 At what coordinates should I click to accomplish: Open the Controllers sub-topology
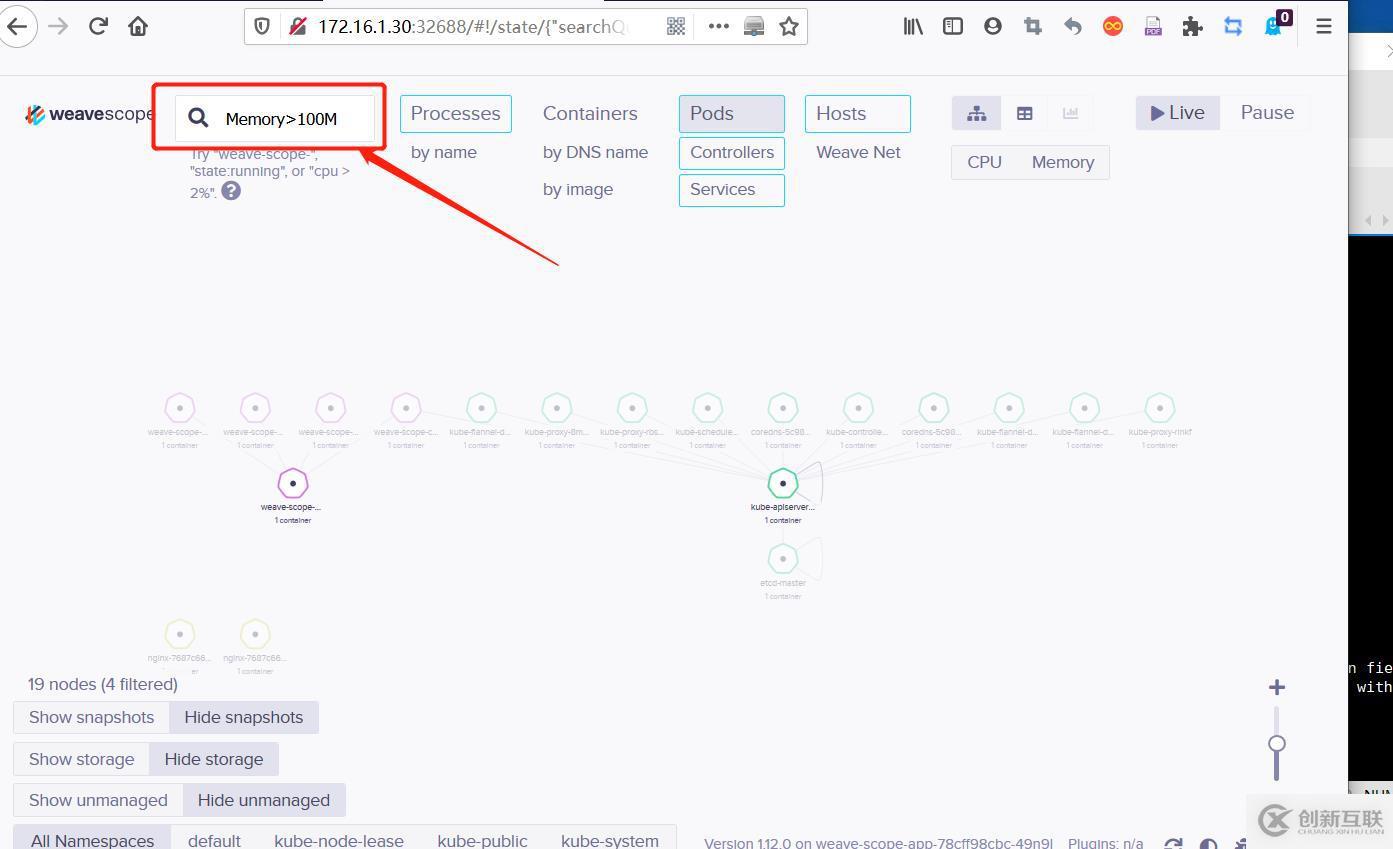point(731,153)
